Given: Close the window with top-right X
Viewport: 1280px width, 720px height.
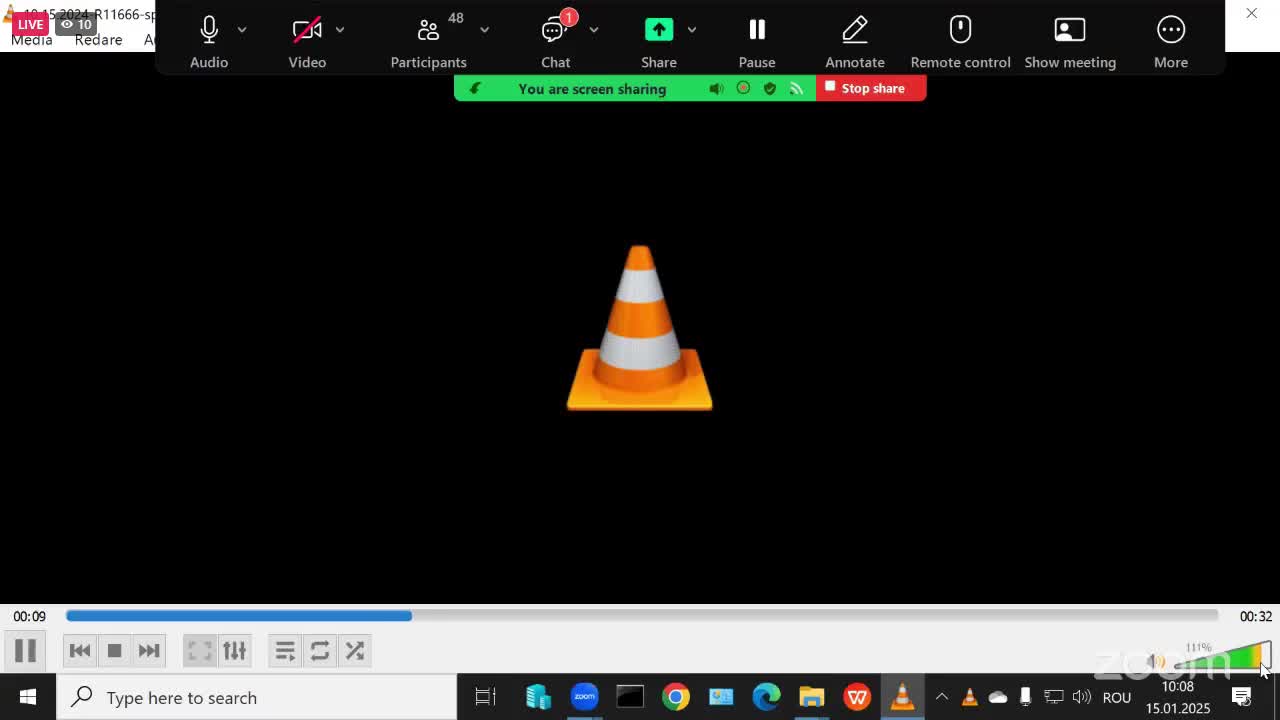Looking at the screenshot, I should 1251,14.
